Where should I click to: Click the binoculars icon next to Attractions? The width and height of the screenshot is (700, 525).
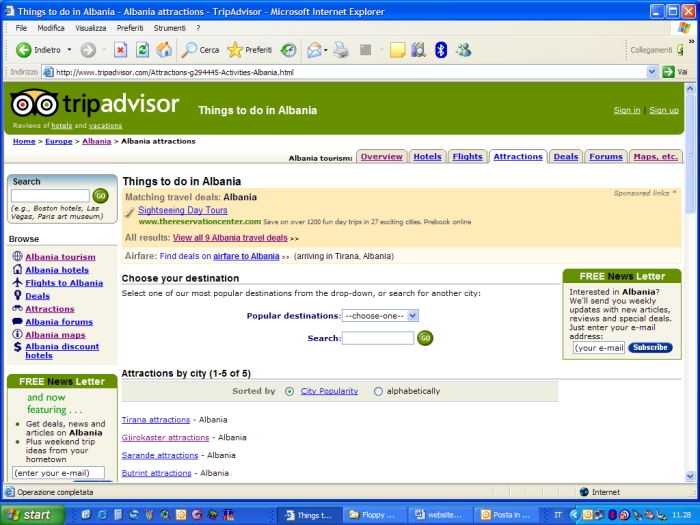17,308
